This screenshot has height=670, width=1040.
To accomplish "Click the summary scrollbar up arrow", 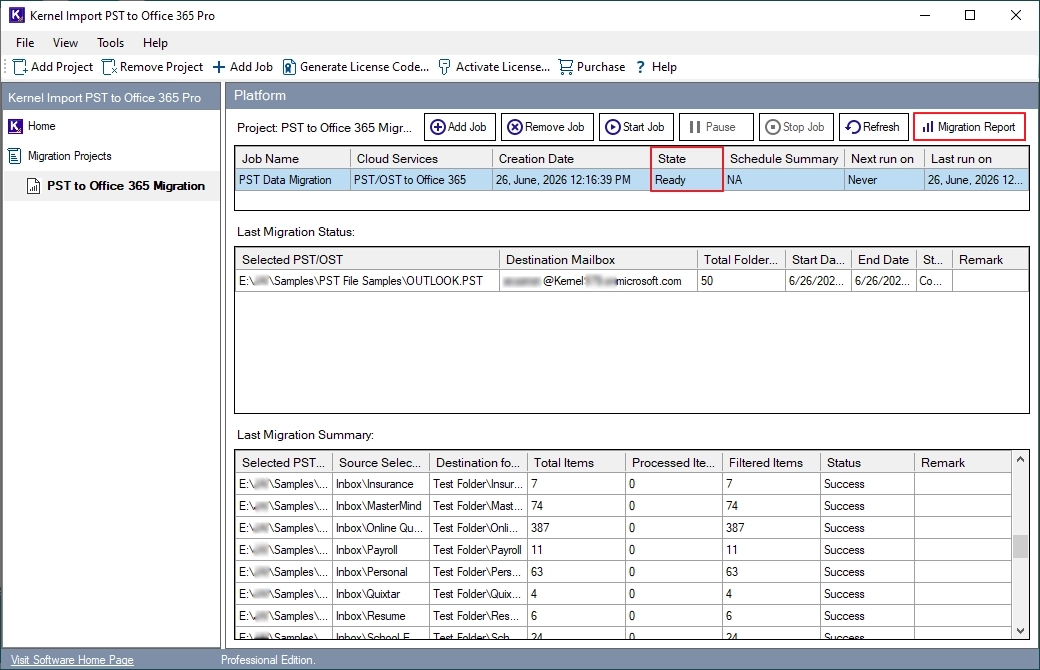I will point(1020,459).
